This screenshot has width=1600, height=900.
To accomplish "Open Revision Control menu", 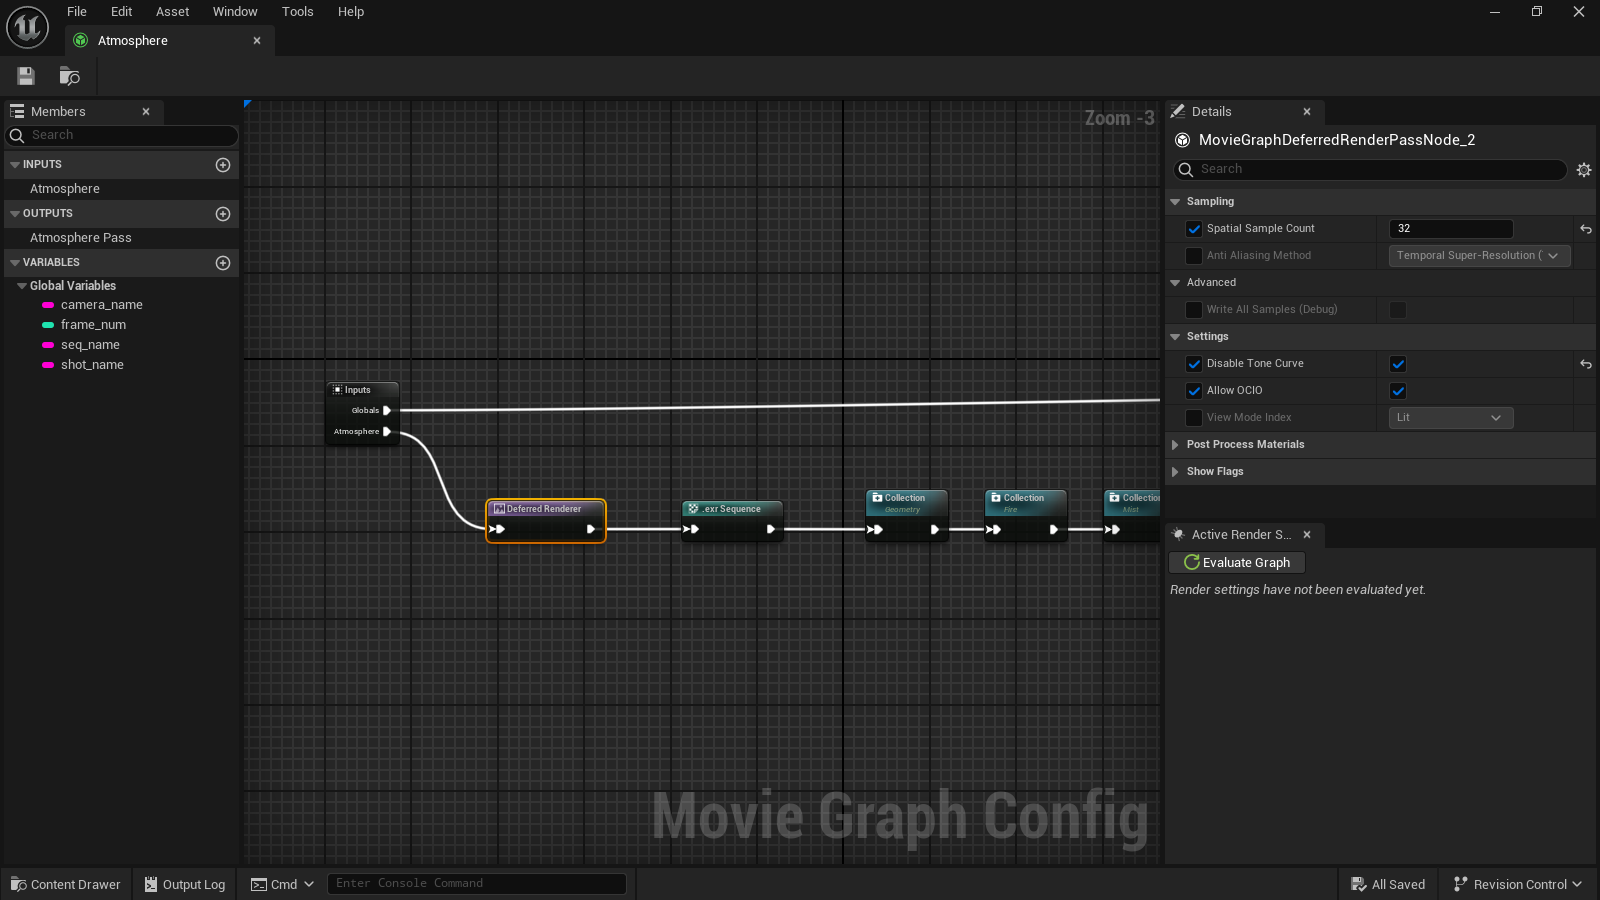I will [1518, 884].
